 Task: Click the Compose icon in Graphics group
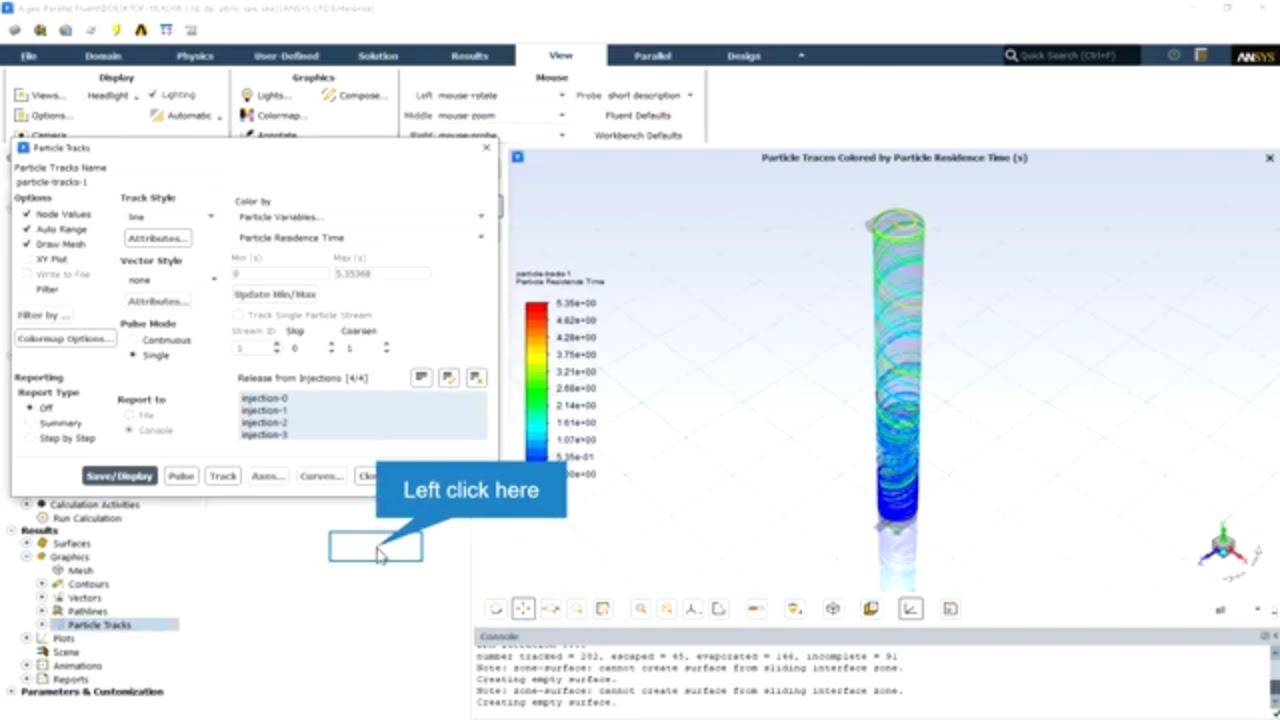point(329,95)
